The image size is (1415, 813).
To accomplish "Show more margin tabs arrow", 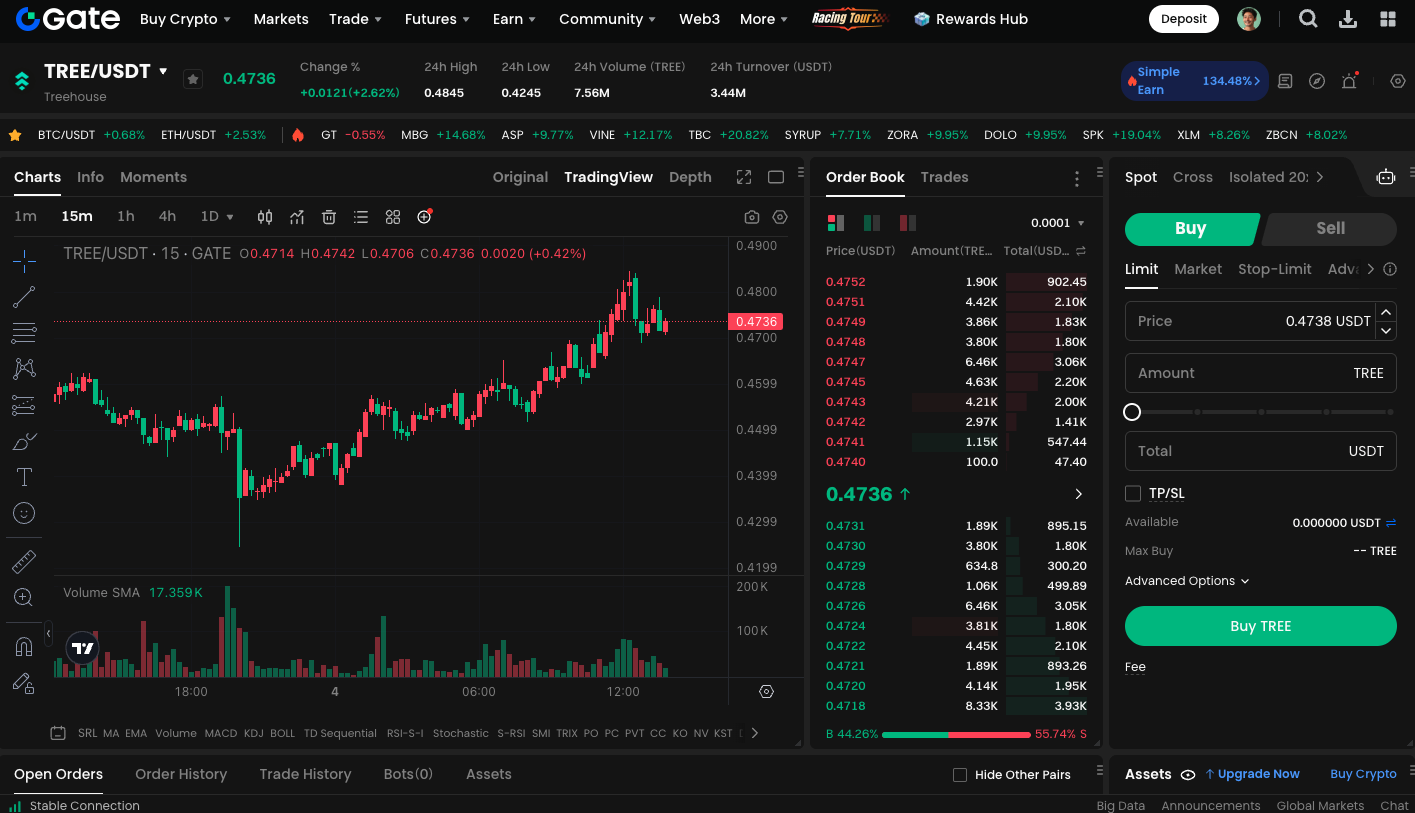I will [x=1320, y=177].
